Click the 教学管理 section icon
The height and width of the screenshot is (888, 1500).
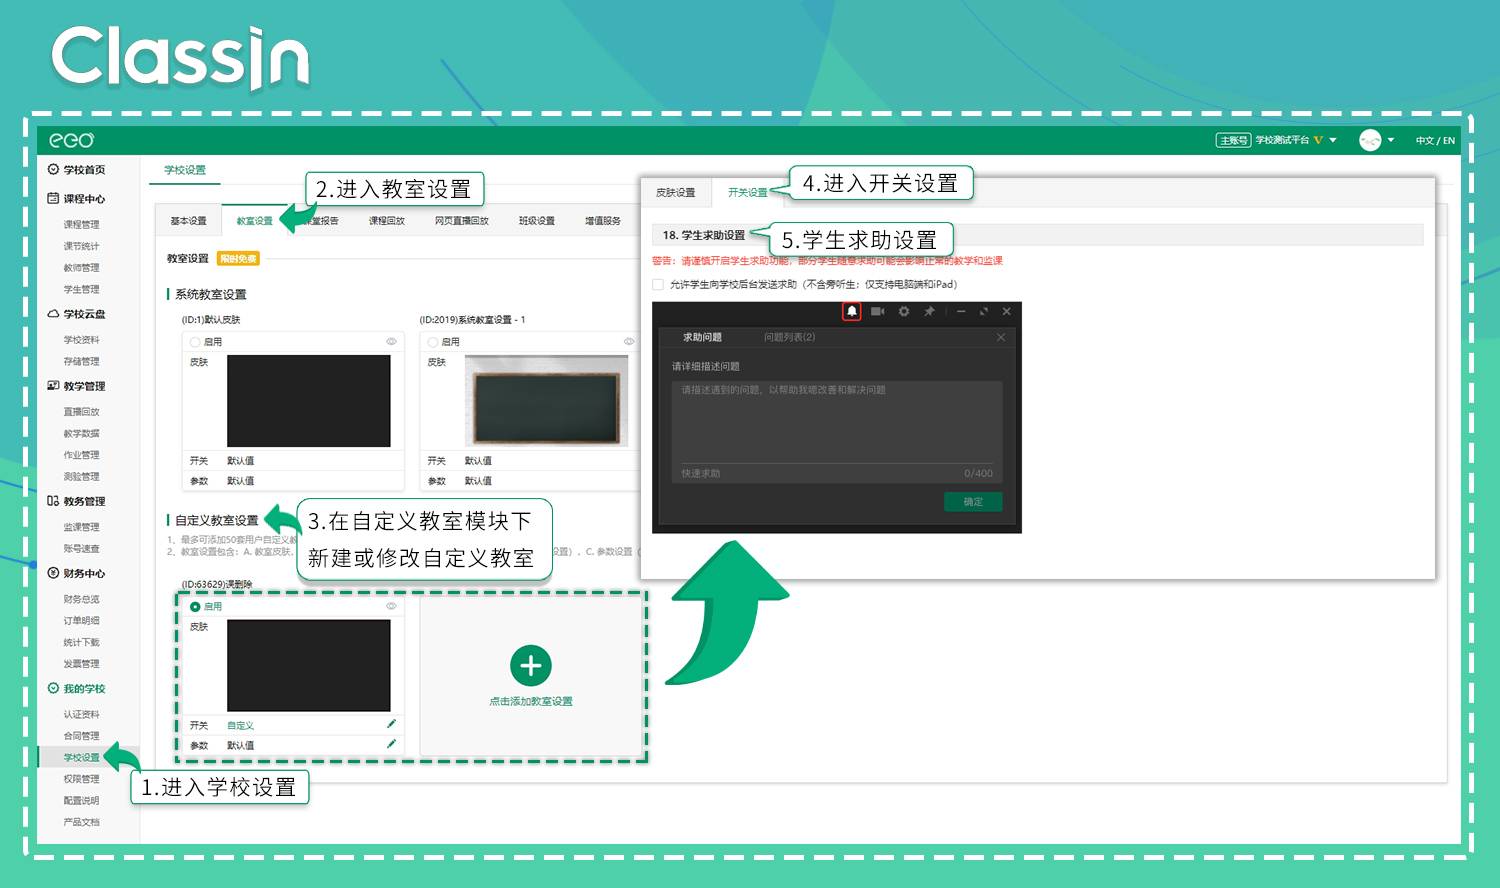pos(53,385)
